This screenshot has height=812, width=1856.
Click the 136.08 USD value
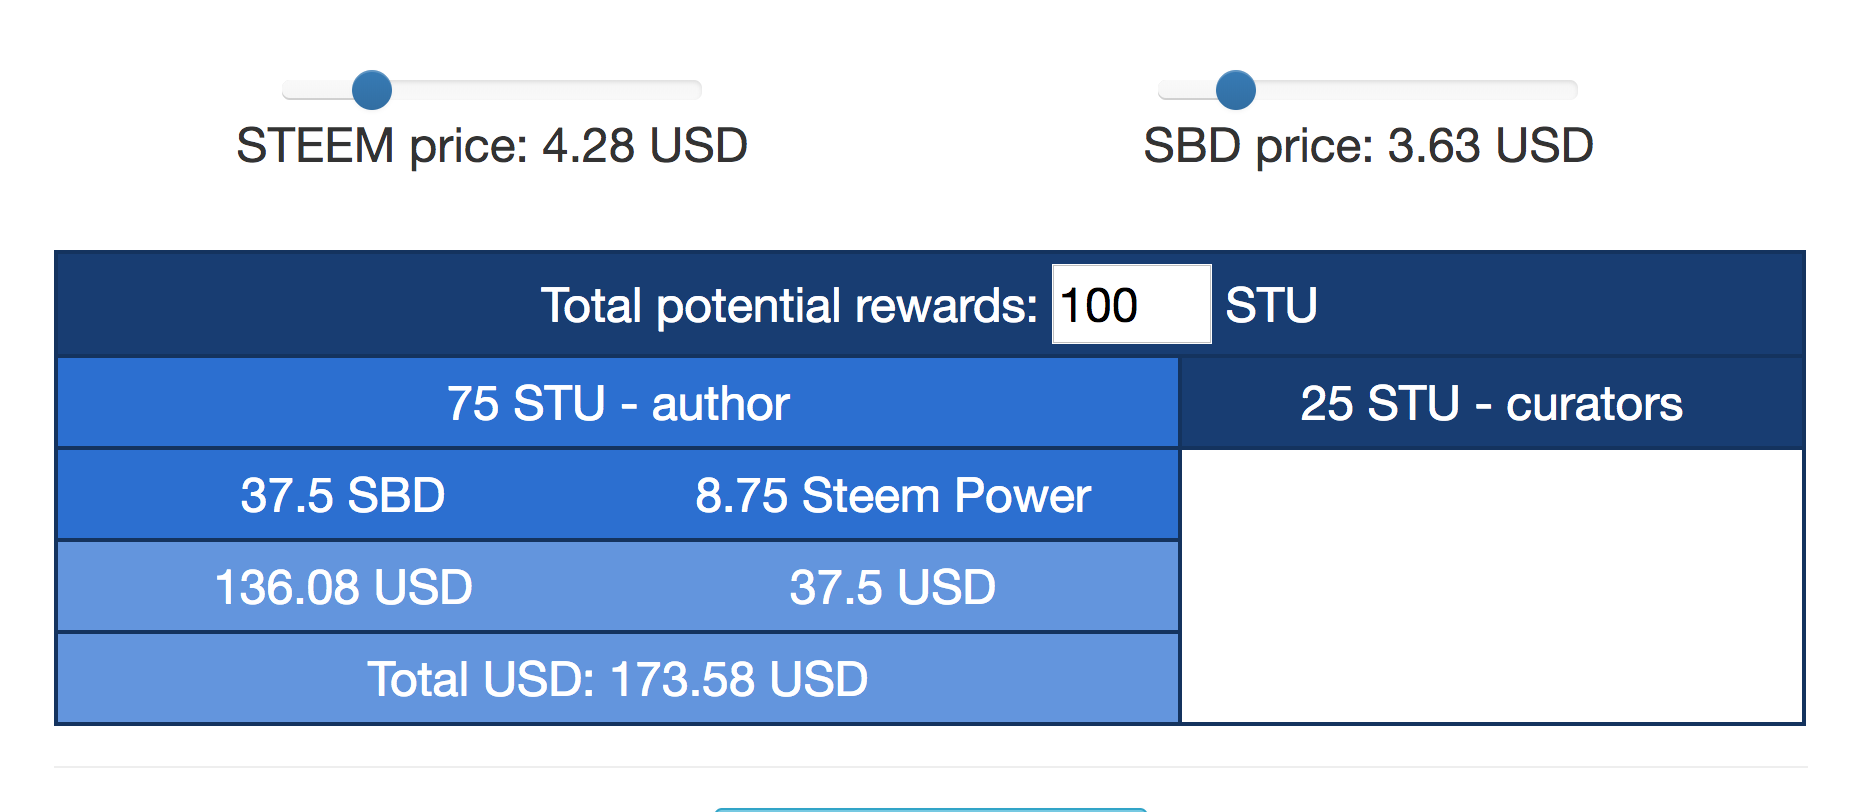point(343,587)
